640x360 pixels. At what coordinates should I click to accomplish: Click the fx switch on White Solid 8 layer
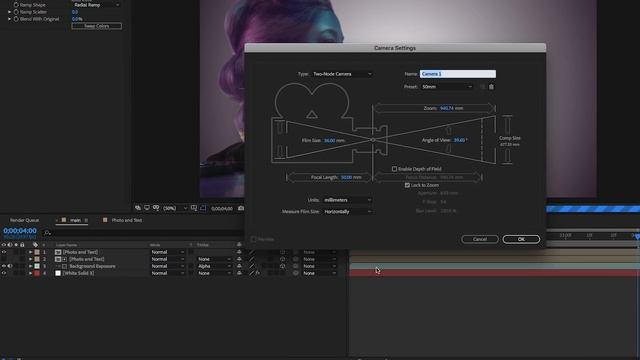(x=258, y=273)
